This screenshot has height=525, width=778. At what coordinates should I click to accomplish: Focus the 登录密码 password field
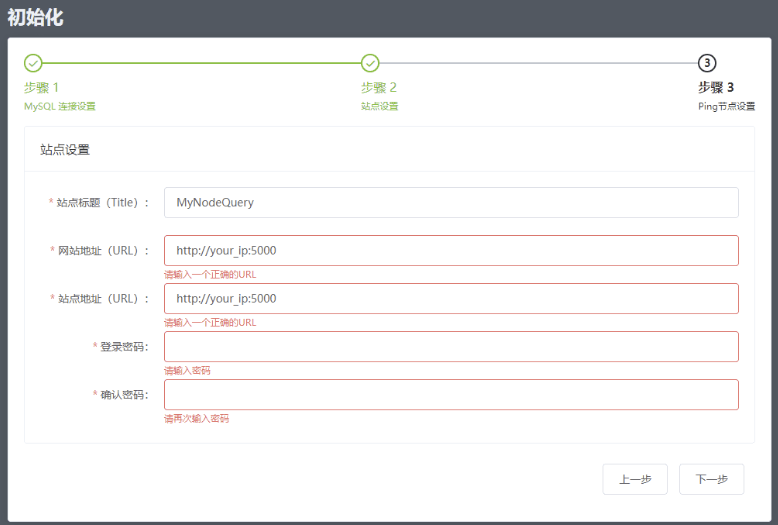(x=451, y=346)
